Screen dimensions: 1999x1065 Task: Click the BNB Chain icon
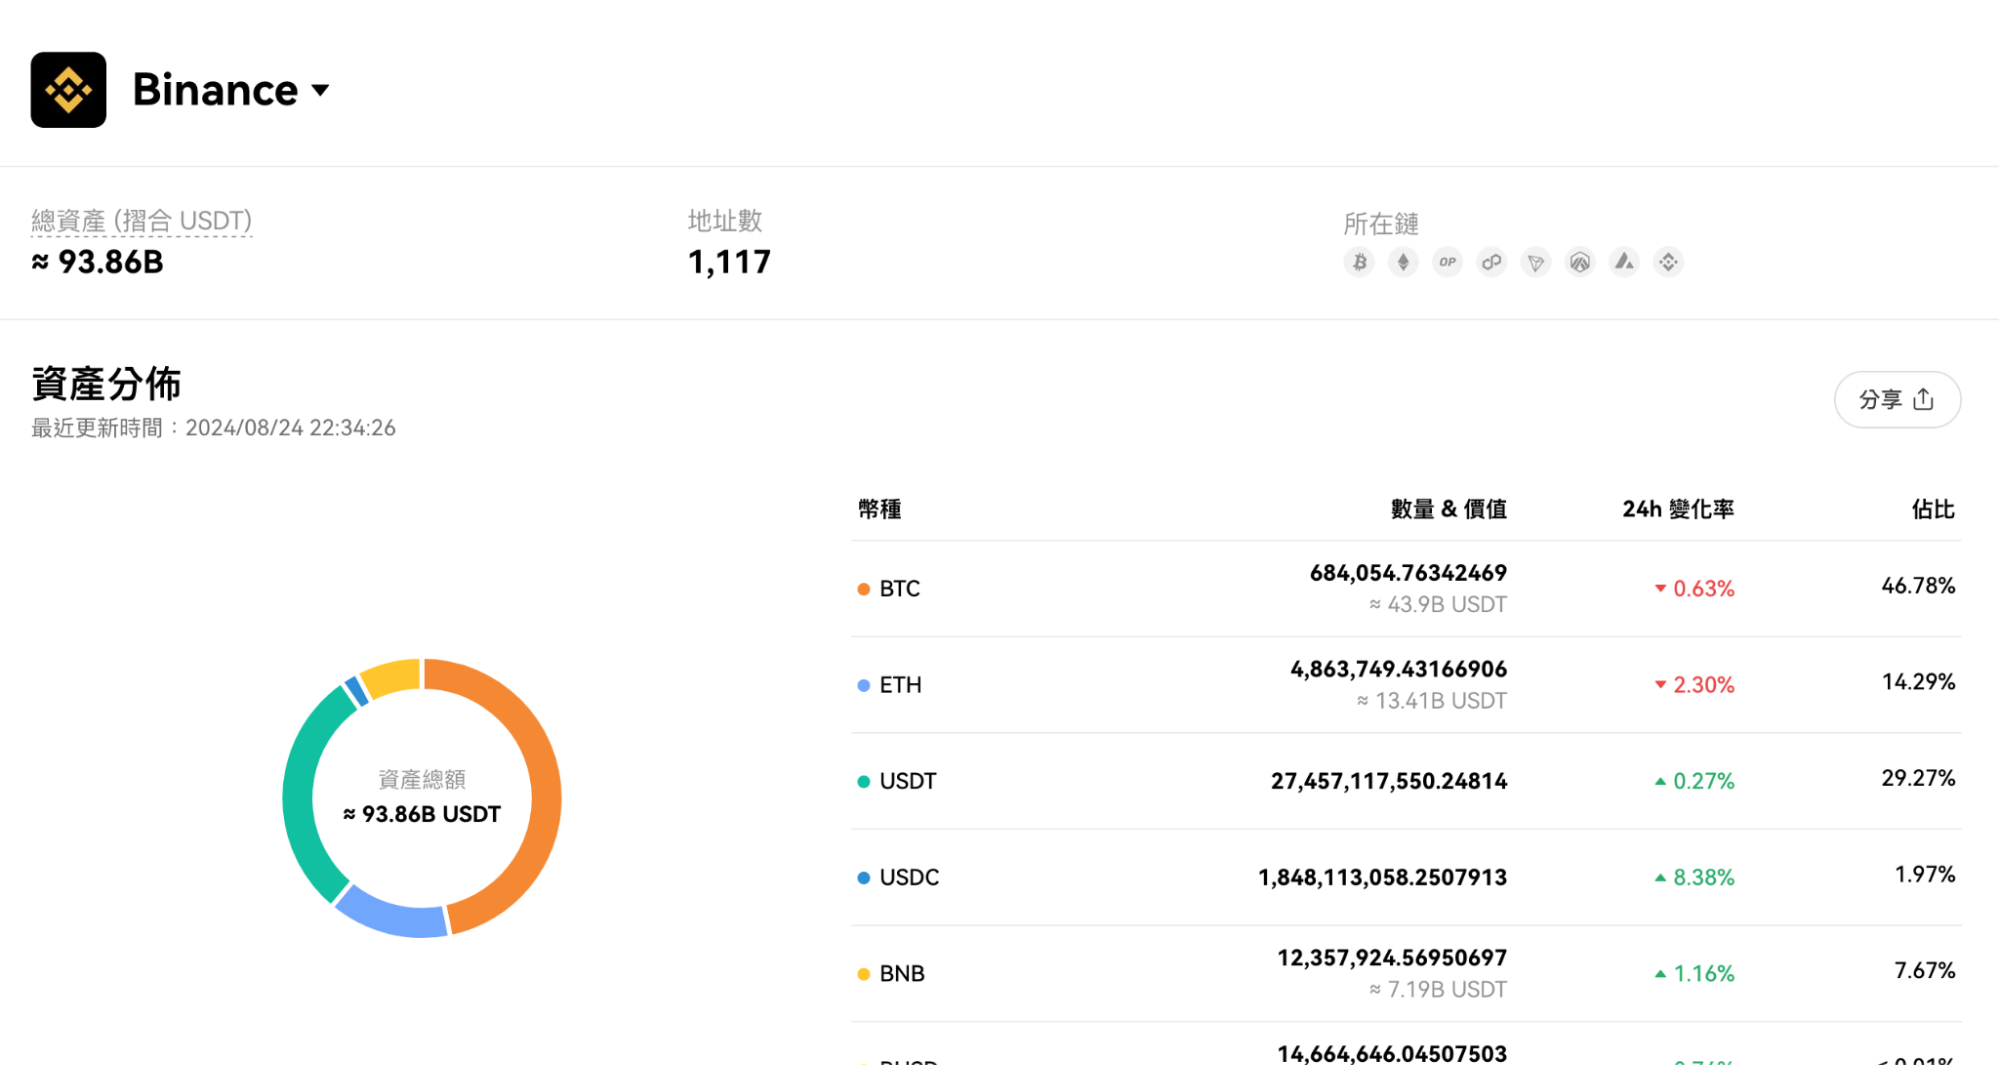[1668, 262]
